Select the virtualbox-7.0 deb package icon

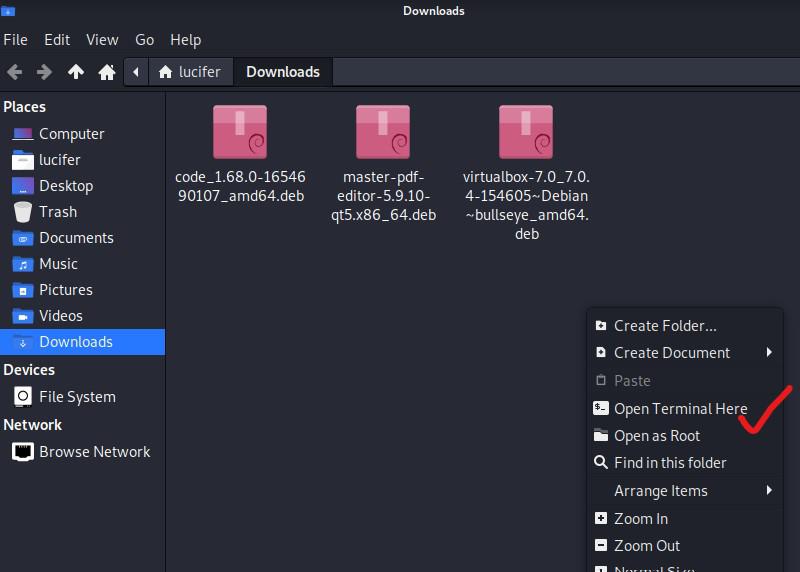[x=526, y=132]
